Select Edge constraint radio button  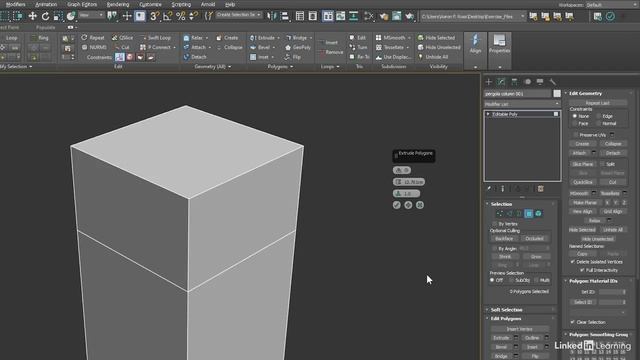(x=599, y=116)
